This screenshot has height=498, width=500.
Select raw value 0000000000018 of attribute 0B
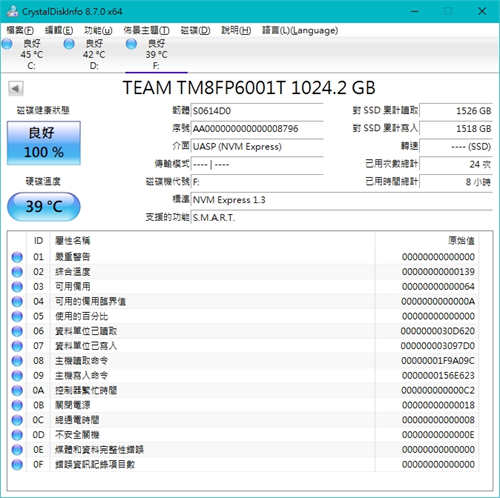(438, 405)
